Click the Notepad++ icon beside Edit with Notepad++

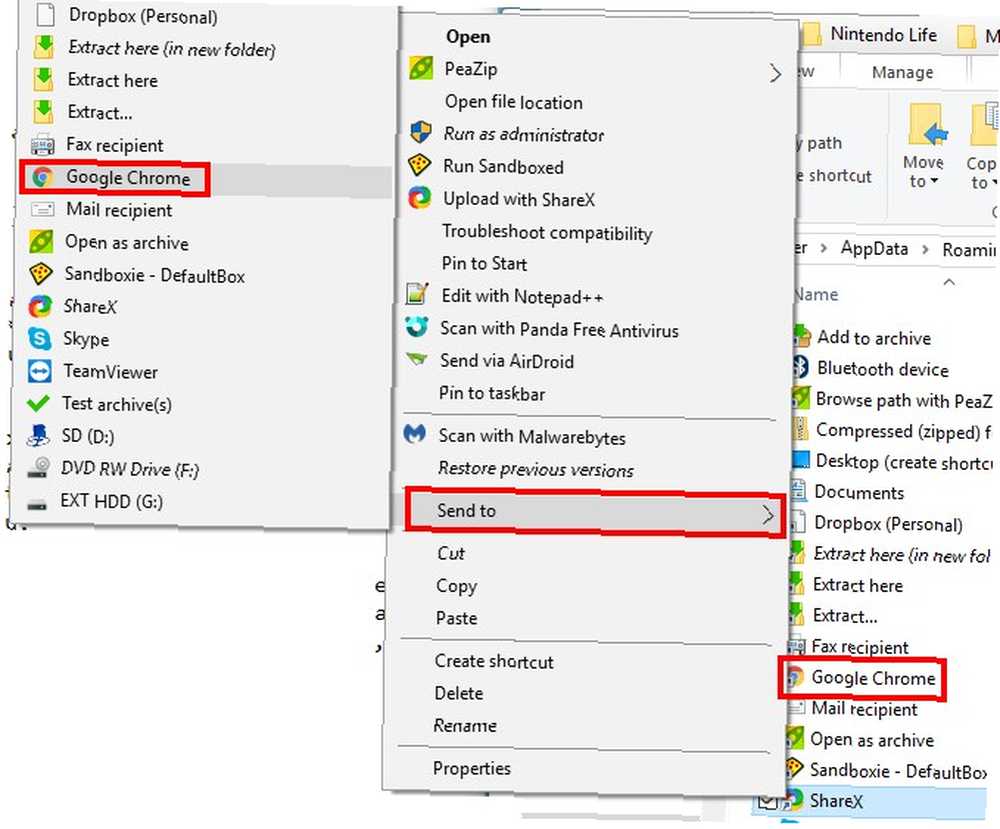(x=417, y=294)
